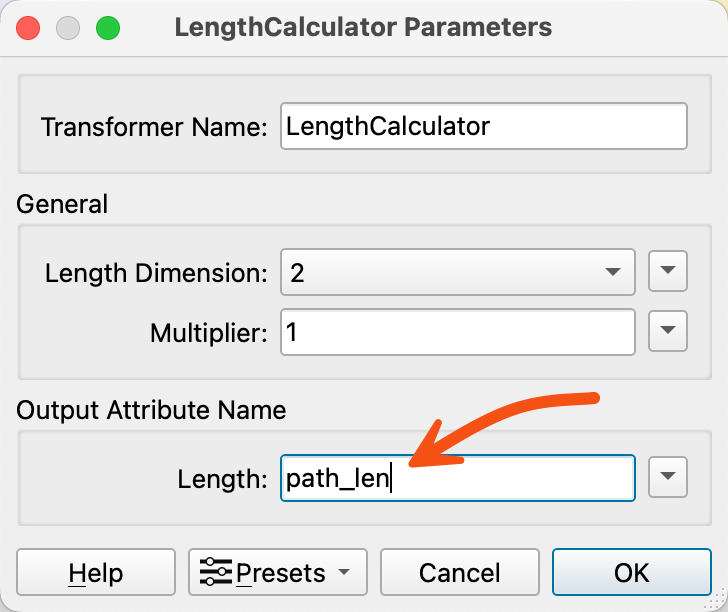Close the dialog with the red button
This screenshot has height=612, width=728.
pos(28,28)
